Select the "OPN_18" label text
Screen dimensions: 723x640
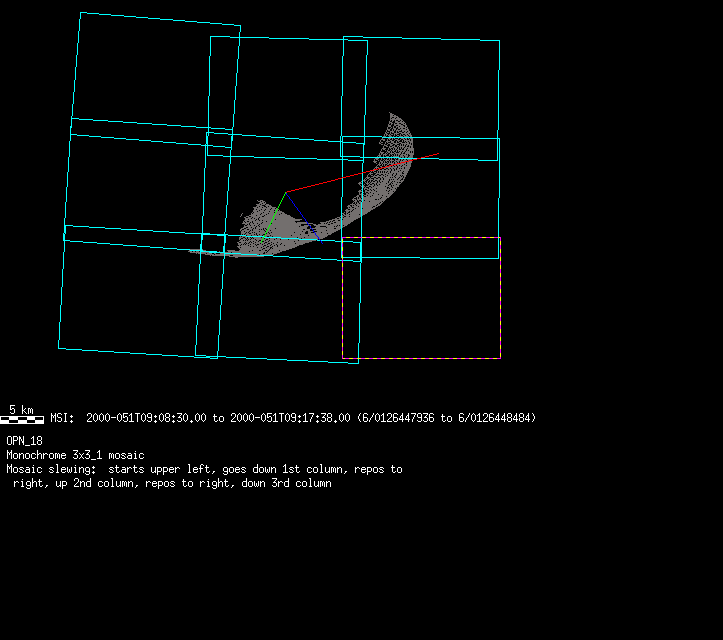[24, 441]
